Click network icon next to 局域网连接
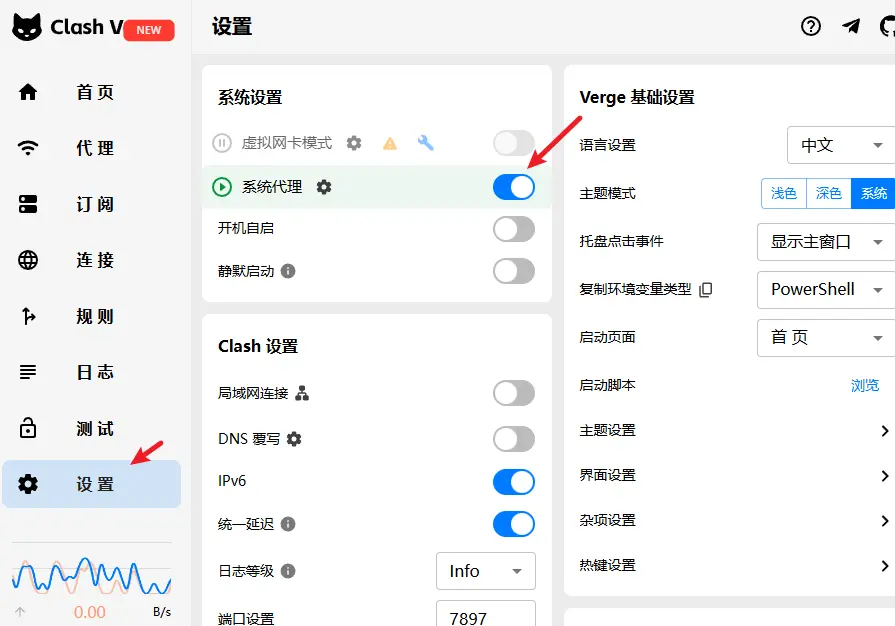Image resolution: width=895 pixels, height=626 pixels. pyautogui.click(x=302, y=393)
